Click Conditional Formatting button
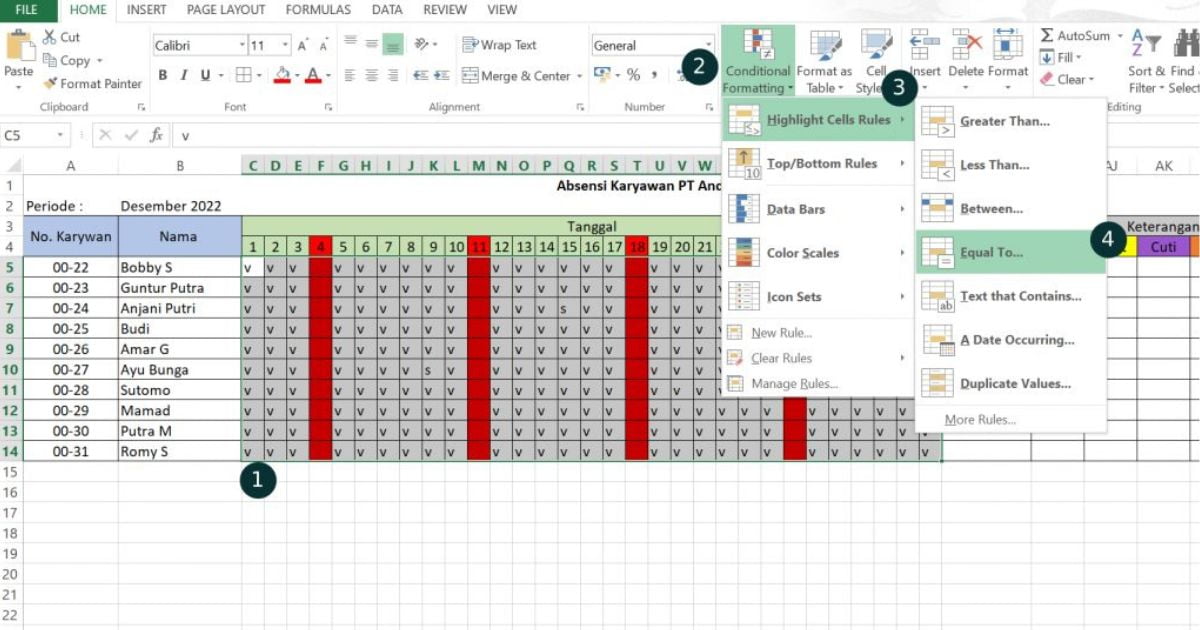This screenshot has height=630, width=1200. [758, 61]
